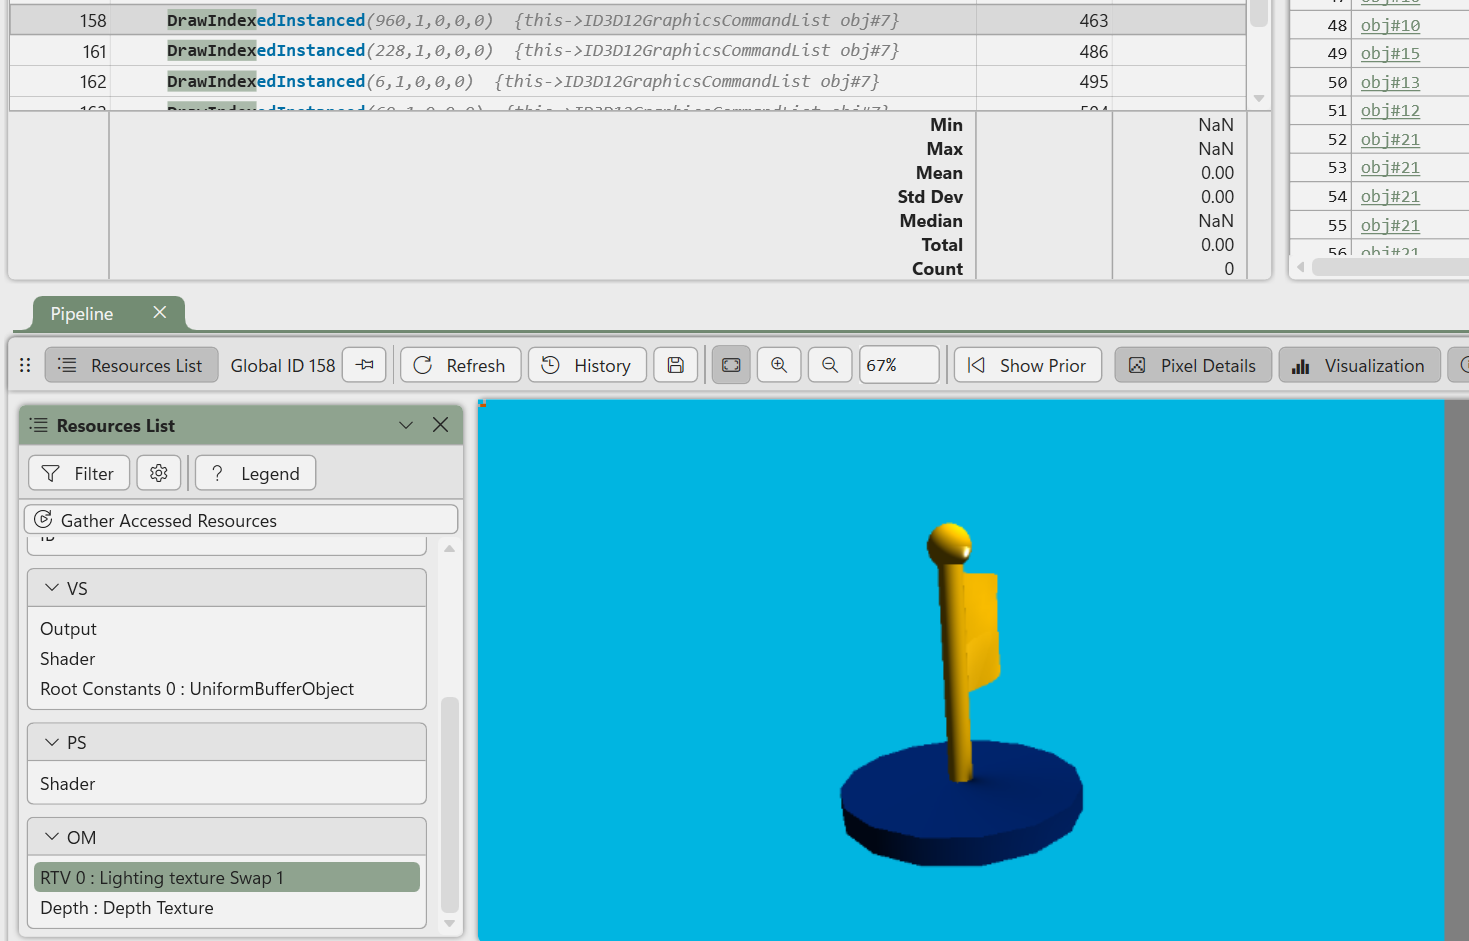Toggle the Resources List toolbar button
Viewport: 1469px width, 941px height.
(131, 365)
